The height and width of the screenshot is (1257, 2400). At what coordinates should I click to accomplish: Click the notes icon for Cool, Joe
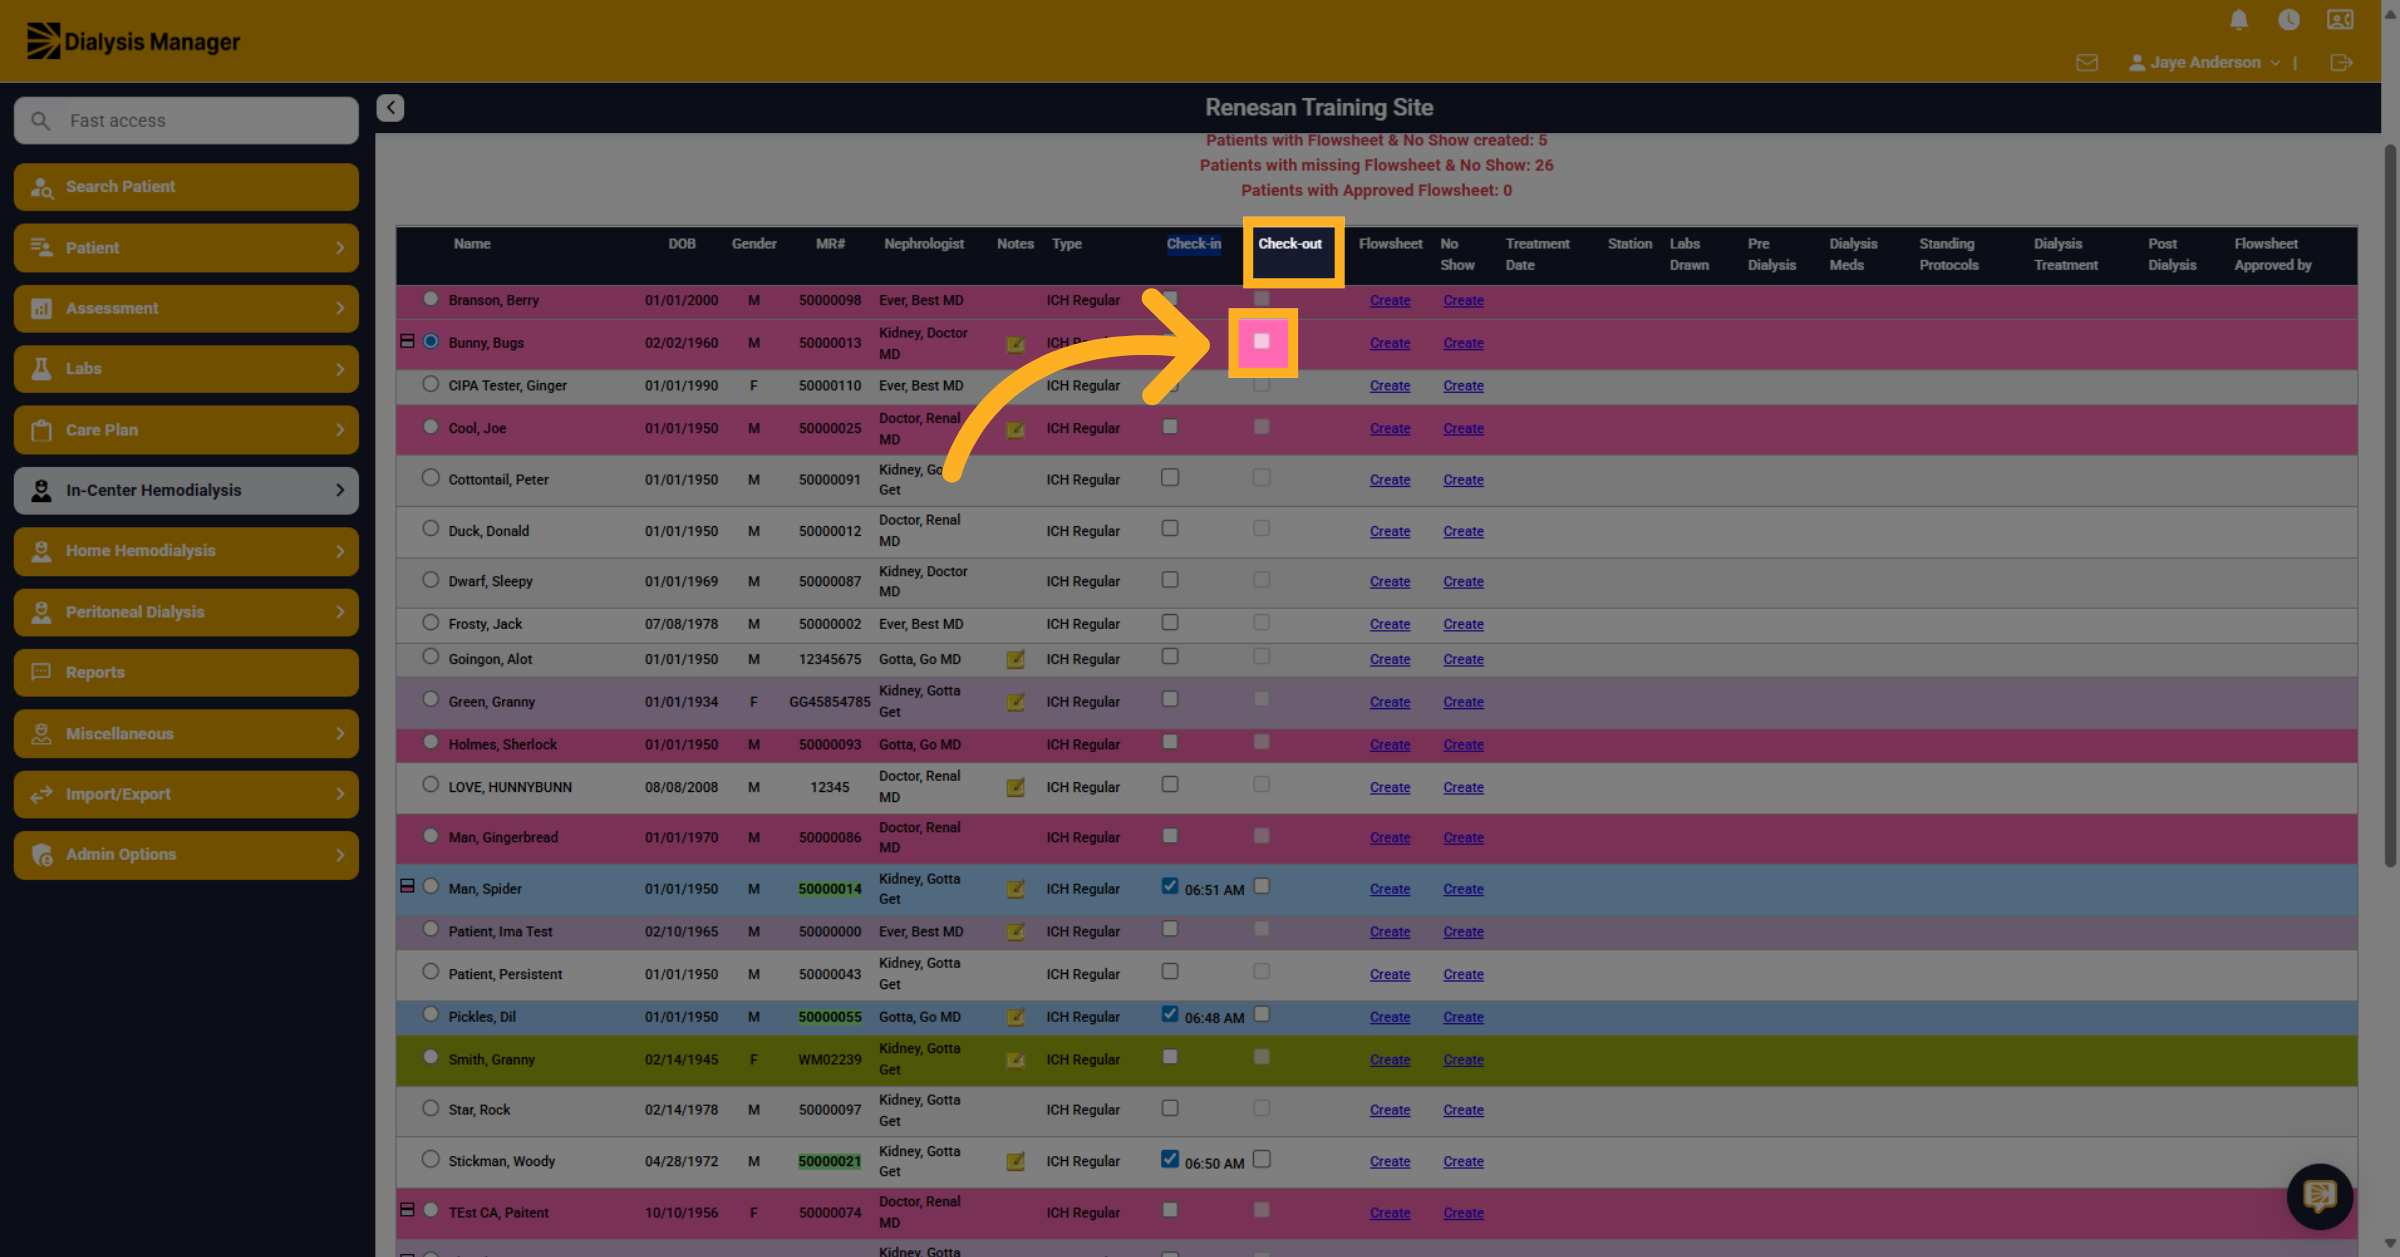[1015, 429]
